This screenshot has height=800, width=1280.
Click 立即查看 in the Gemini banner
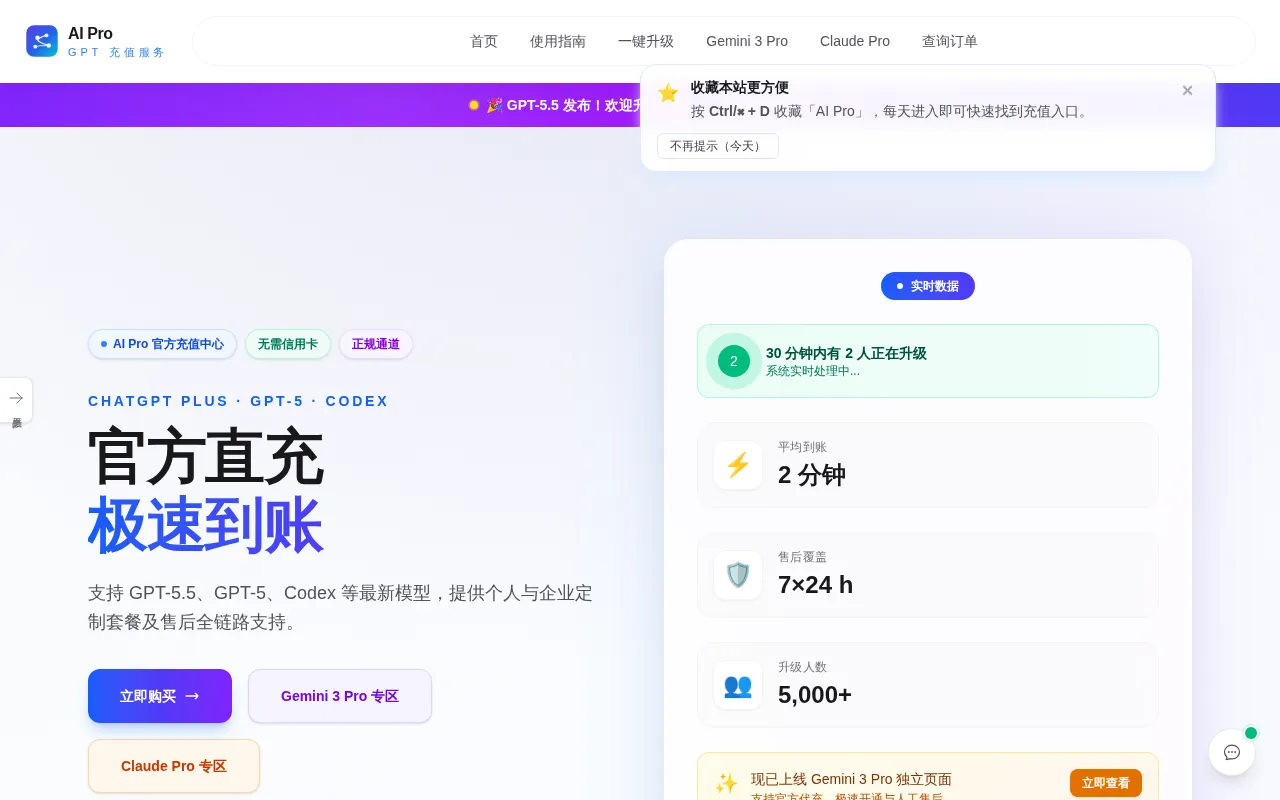1106,783
